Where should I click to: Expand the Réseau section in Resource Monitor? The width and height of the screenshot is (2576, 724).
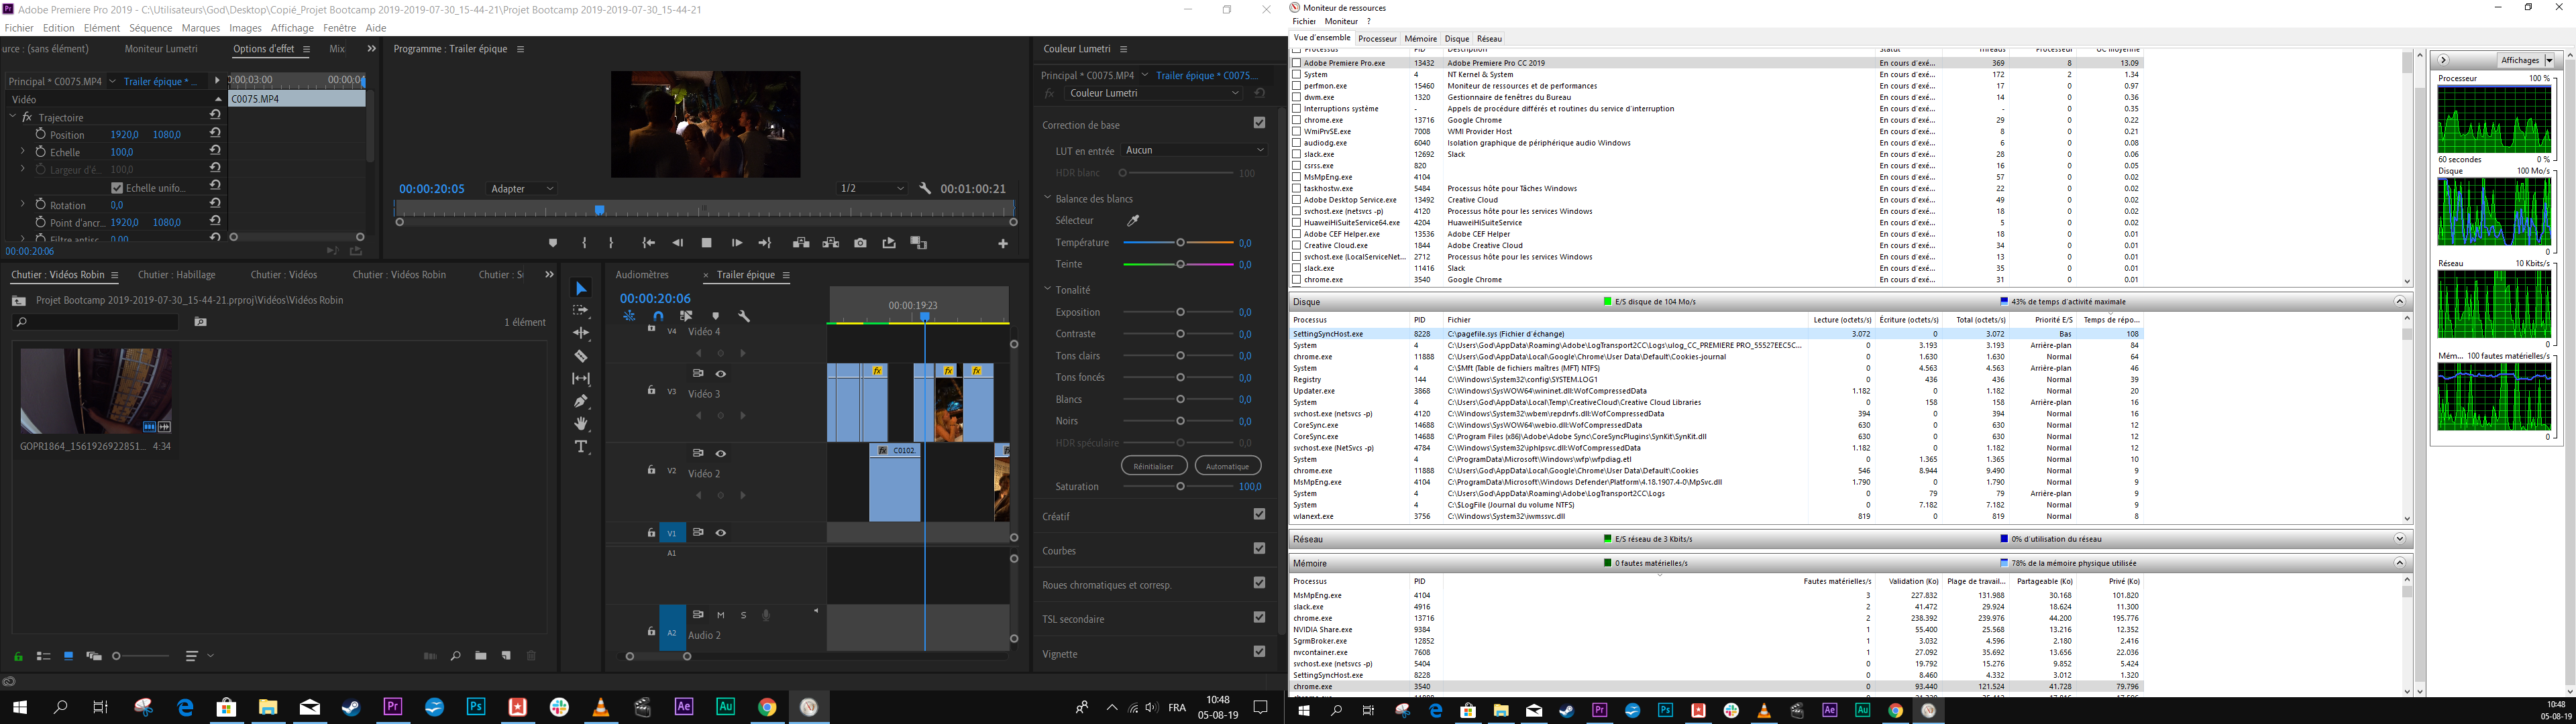(x=2399, y=539)
